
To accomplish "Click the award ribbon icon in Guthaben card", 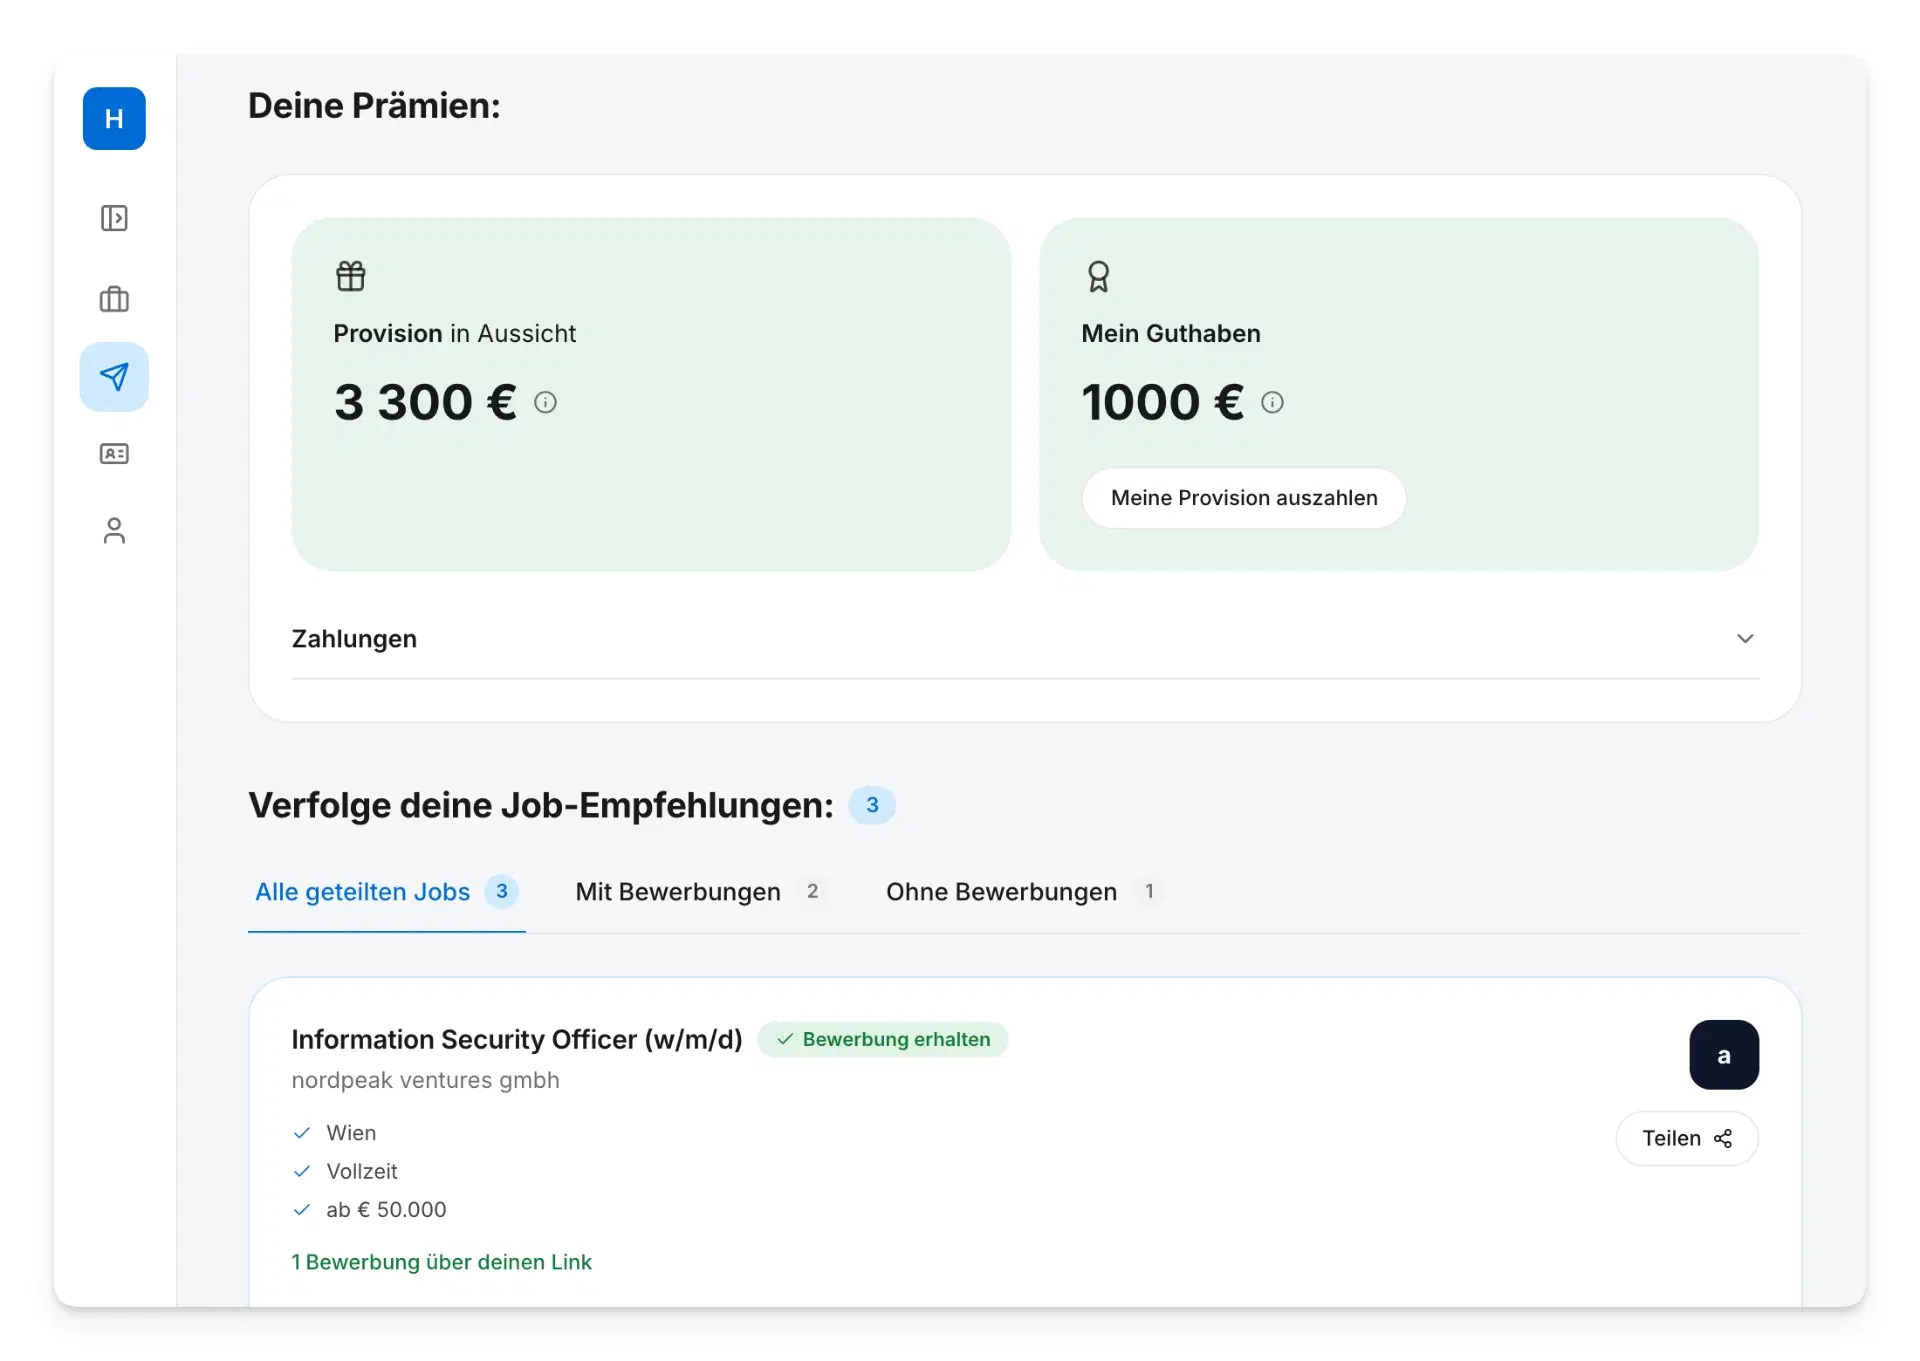I will pyautogui.click(x=1098, y=276).
